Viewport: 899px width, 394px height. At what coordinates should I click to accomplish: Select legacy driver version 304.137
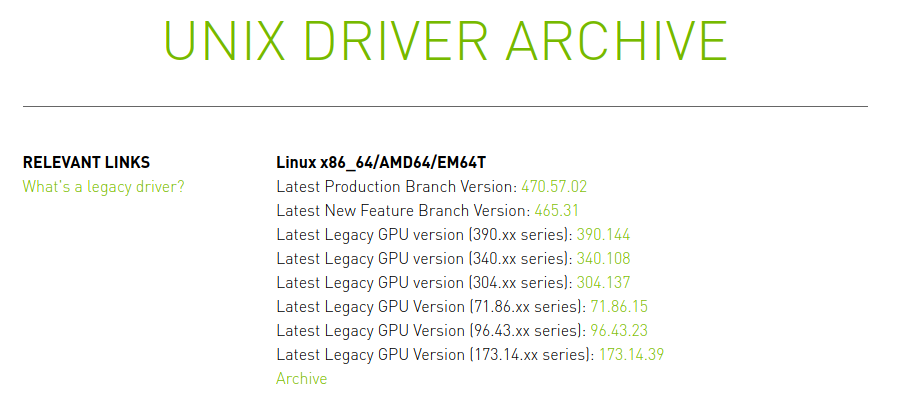603,283
